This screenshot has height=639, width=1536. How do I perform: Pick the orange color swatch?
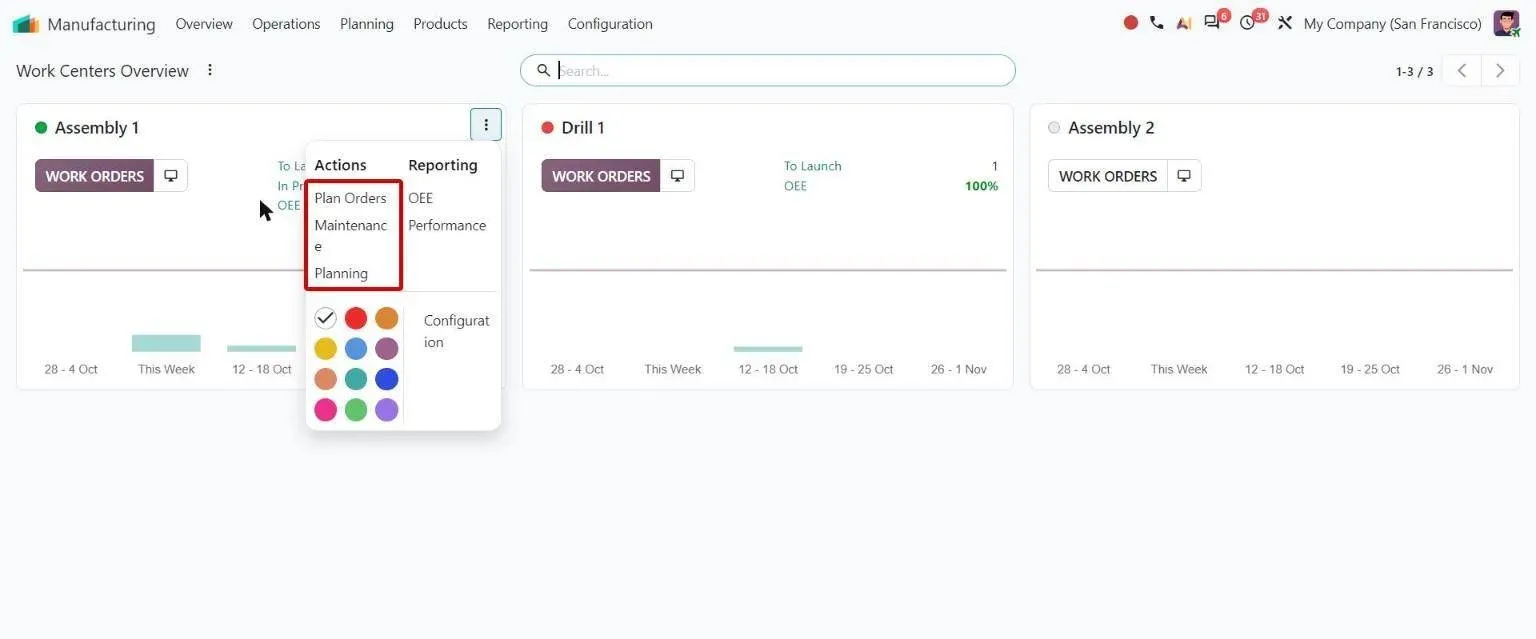coord(387,318)
